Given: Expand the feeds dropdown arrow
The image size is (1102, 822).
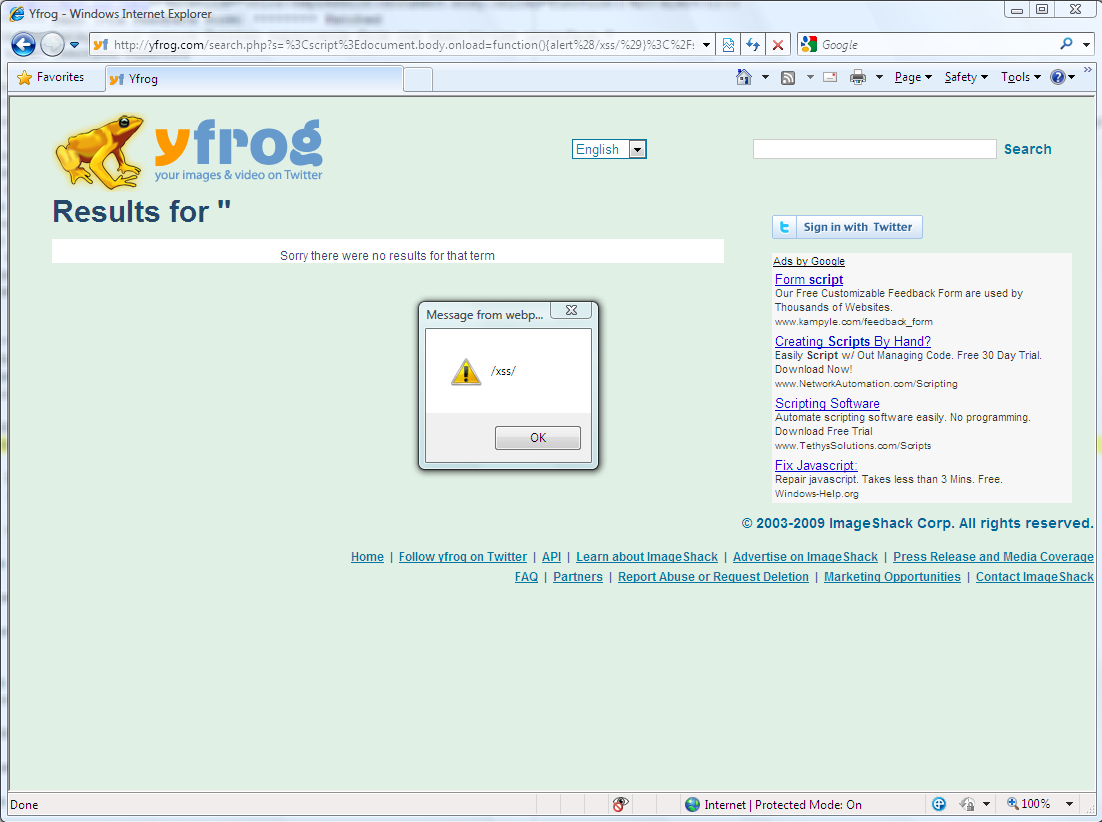Looking at the screenshot, I should point(810,77).
